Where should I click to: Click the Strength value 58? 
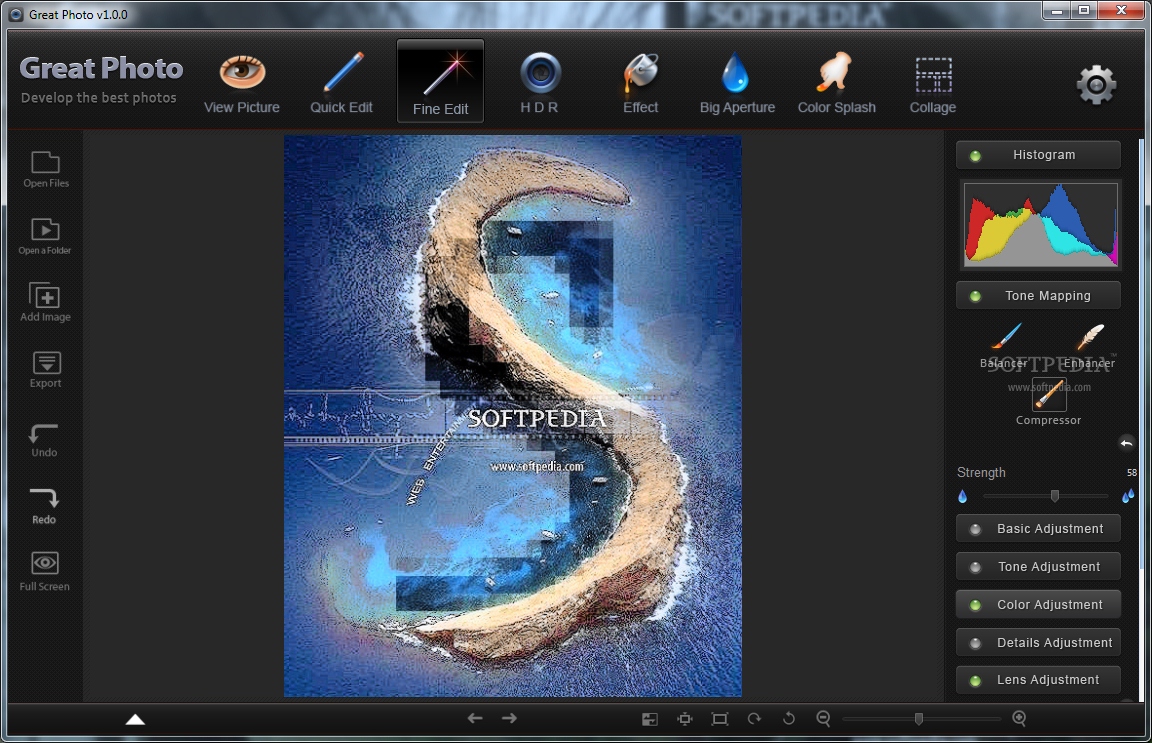tap(1131, 473)
